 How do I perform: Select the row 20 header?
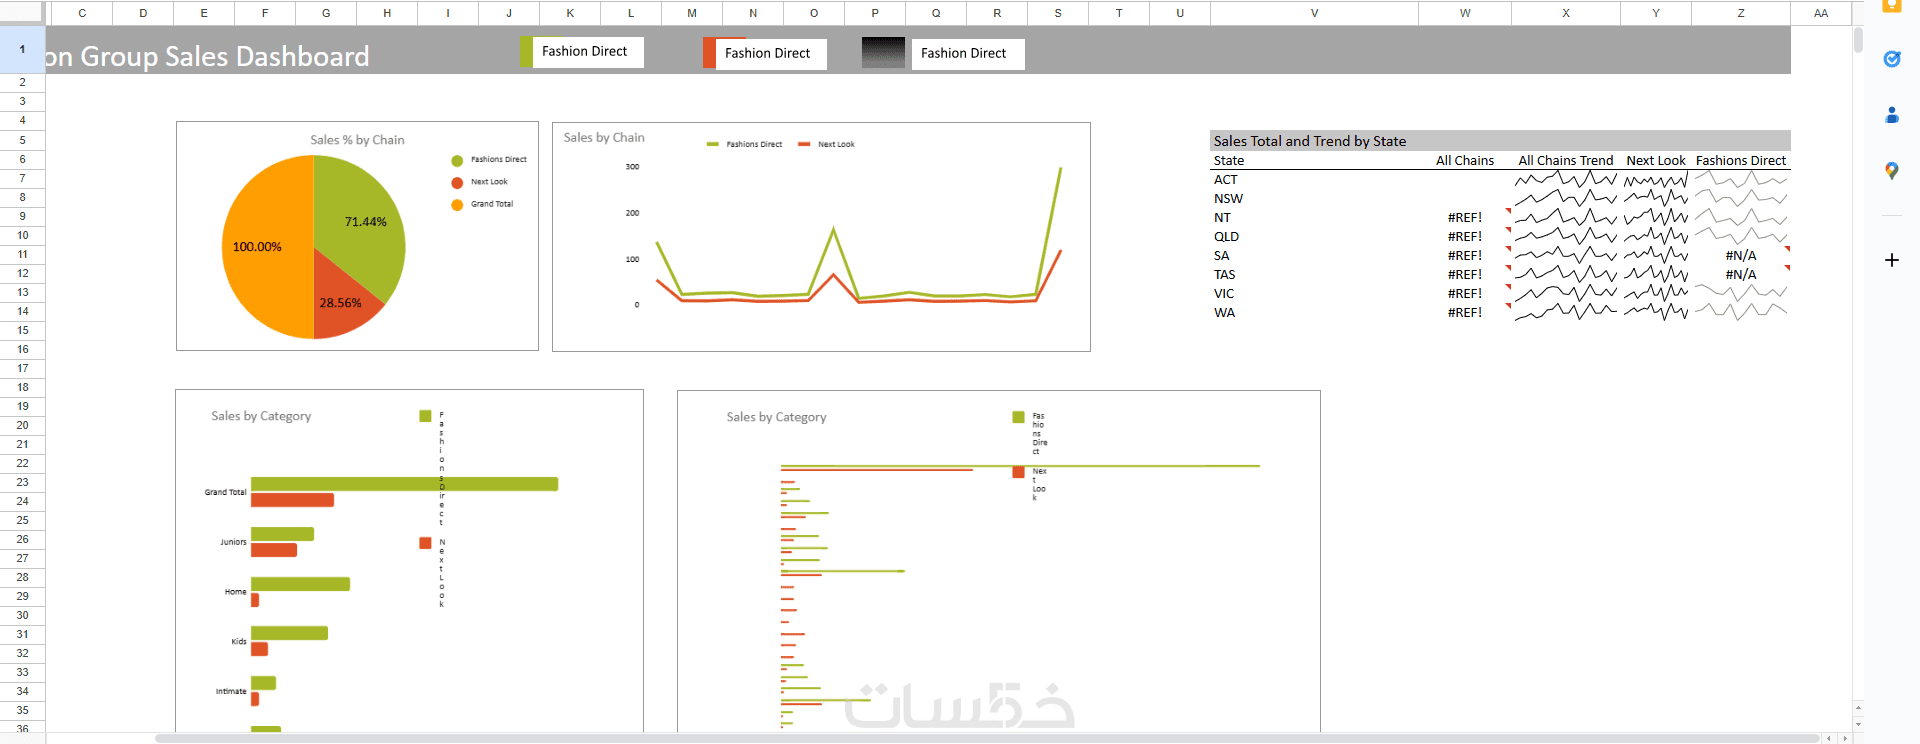(x=22, y=425)
